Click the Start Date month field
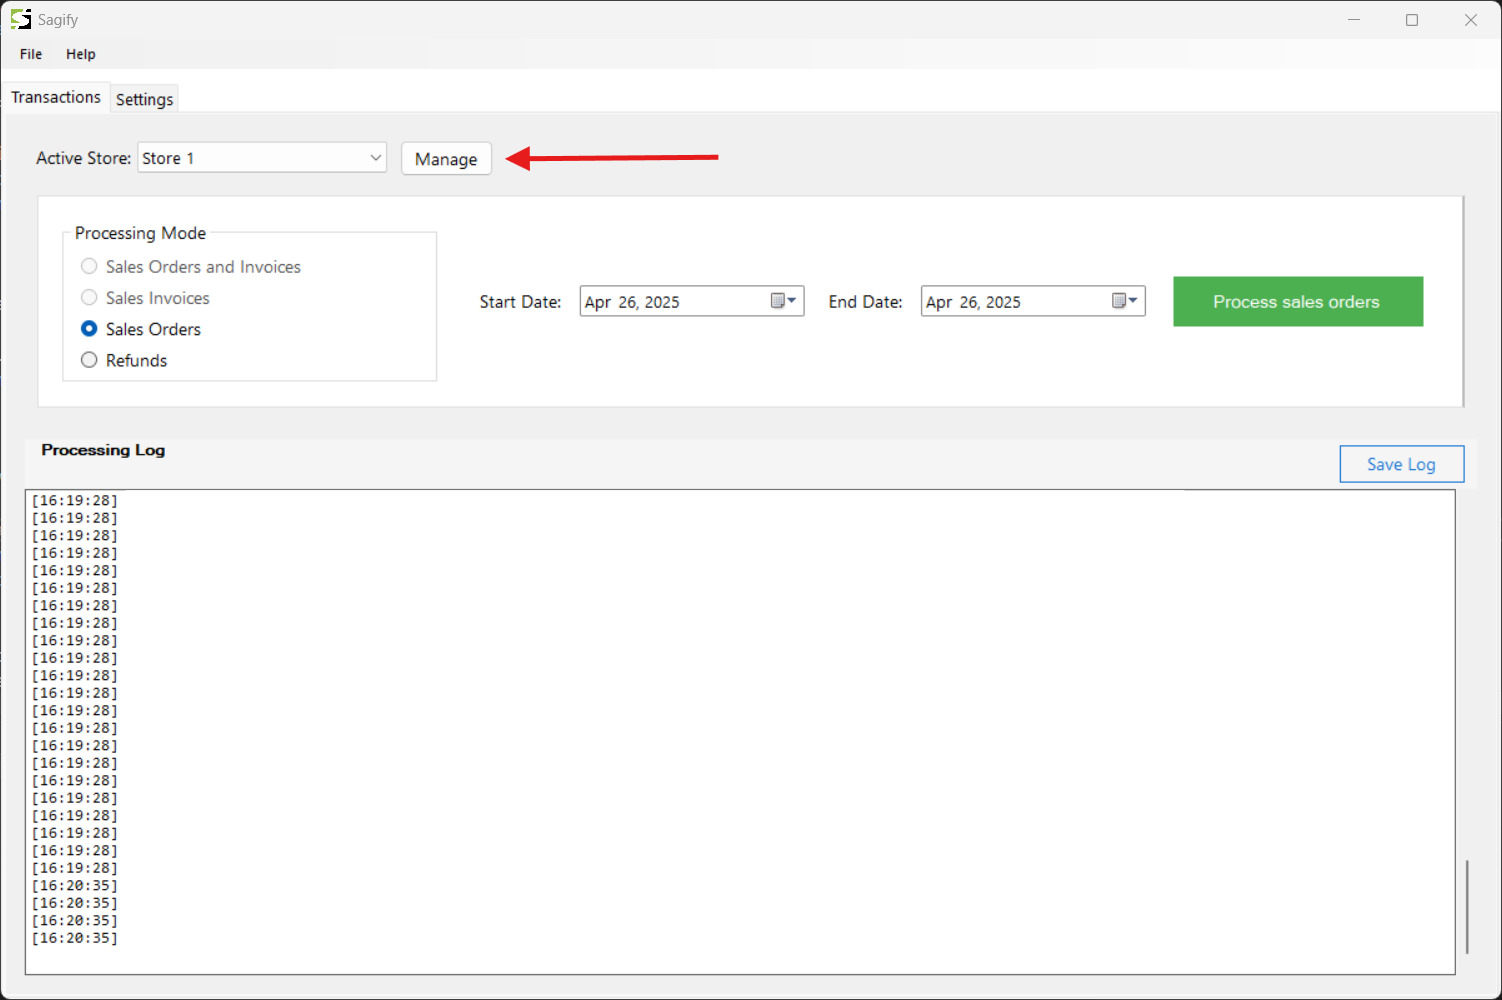1502x1000 pixels. point(598,302)
